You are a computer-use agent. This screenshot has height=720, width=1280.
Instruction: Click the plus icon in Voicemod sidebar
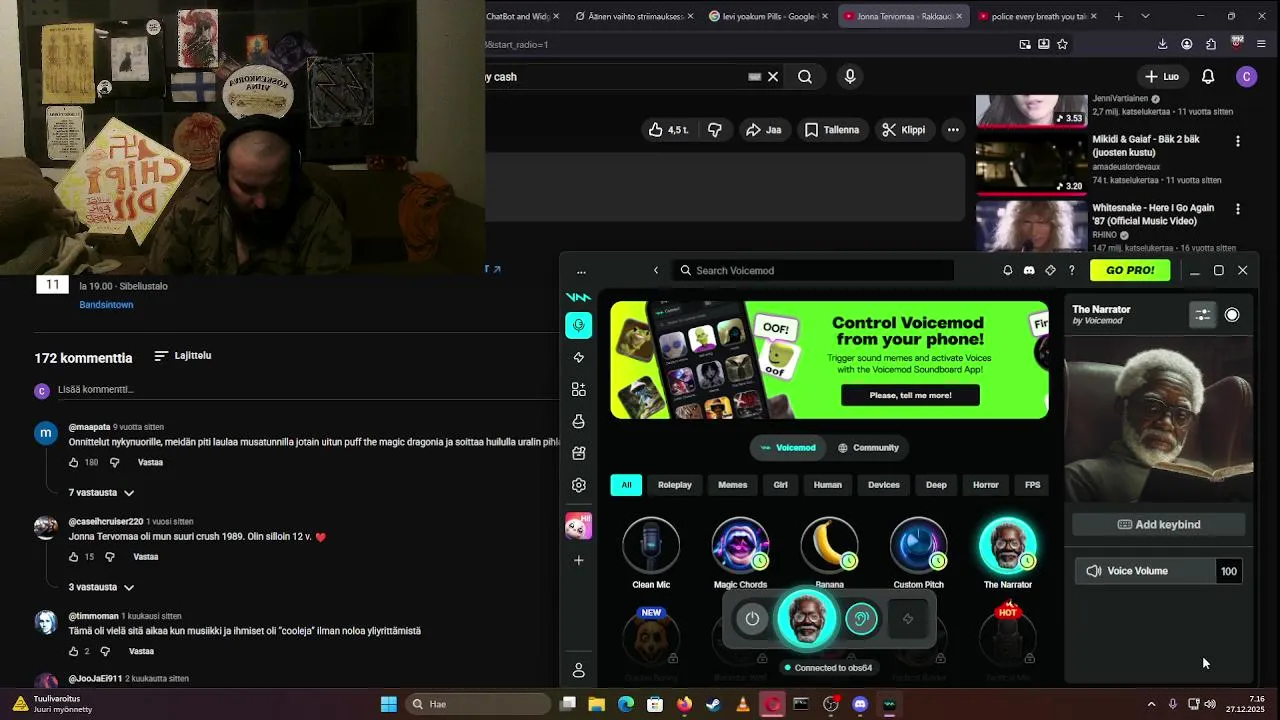coord(578,560)
